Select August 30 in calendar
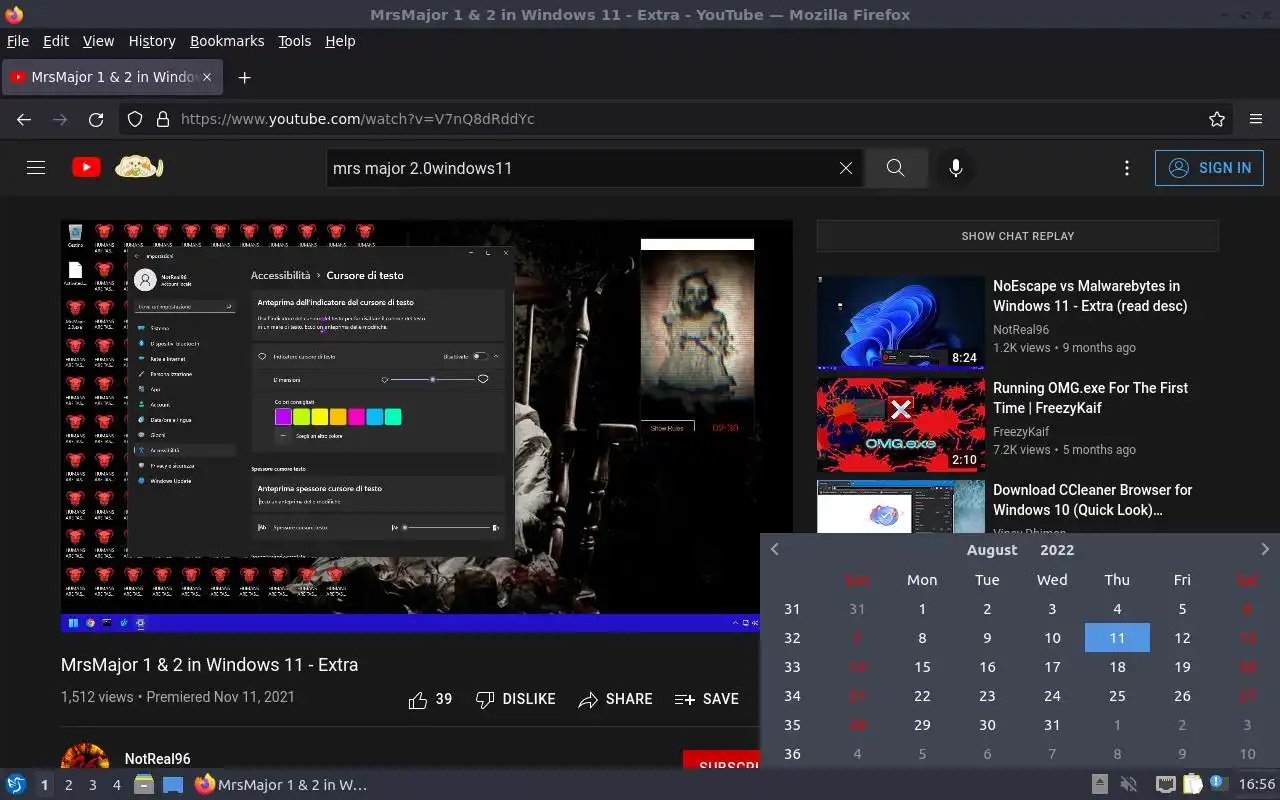 click(x=987, y=725)
